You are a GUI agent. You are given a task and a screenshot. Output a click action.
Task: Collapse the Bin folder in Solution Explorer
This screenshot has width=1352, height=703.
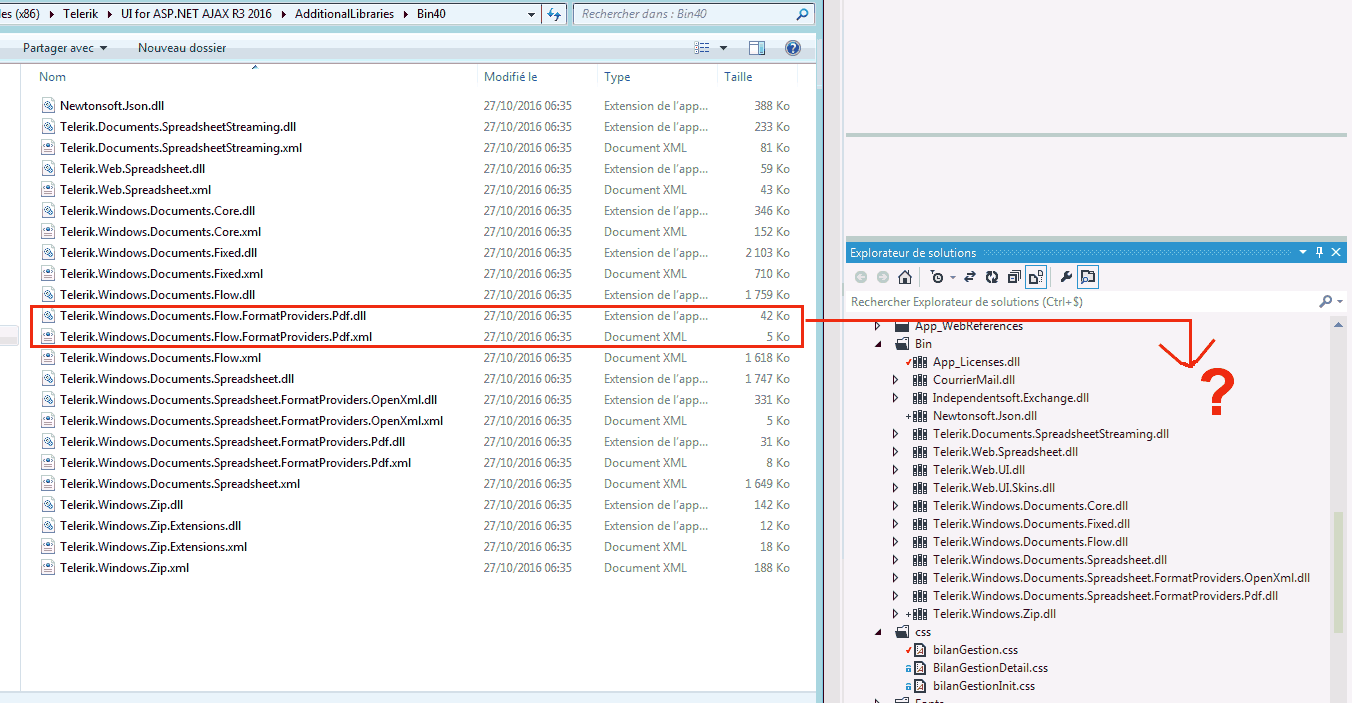click(878, 344)
